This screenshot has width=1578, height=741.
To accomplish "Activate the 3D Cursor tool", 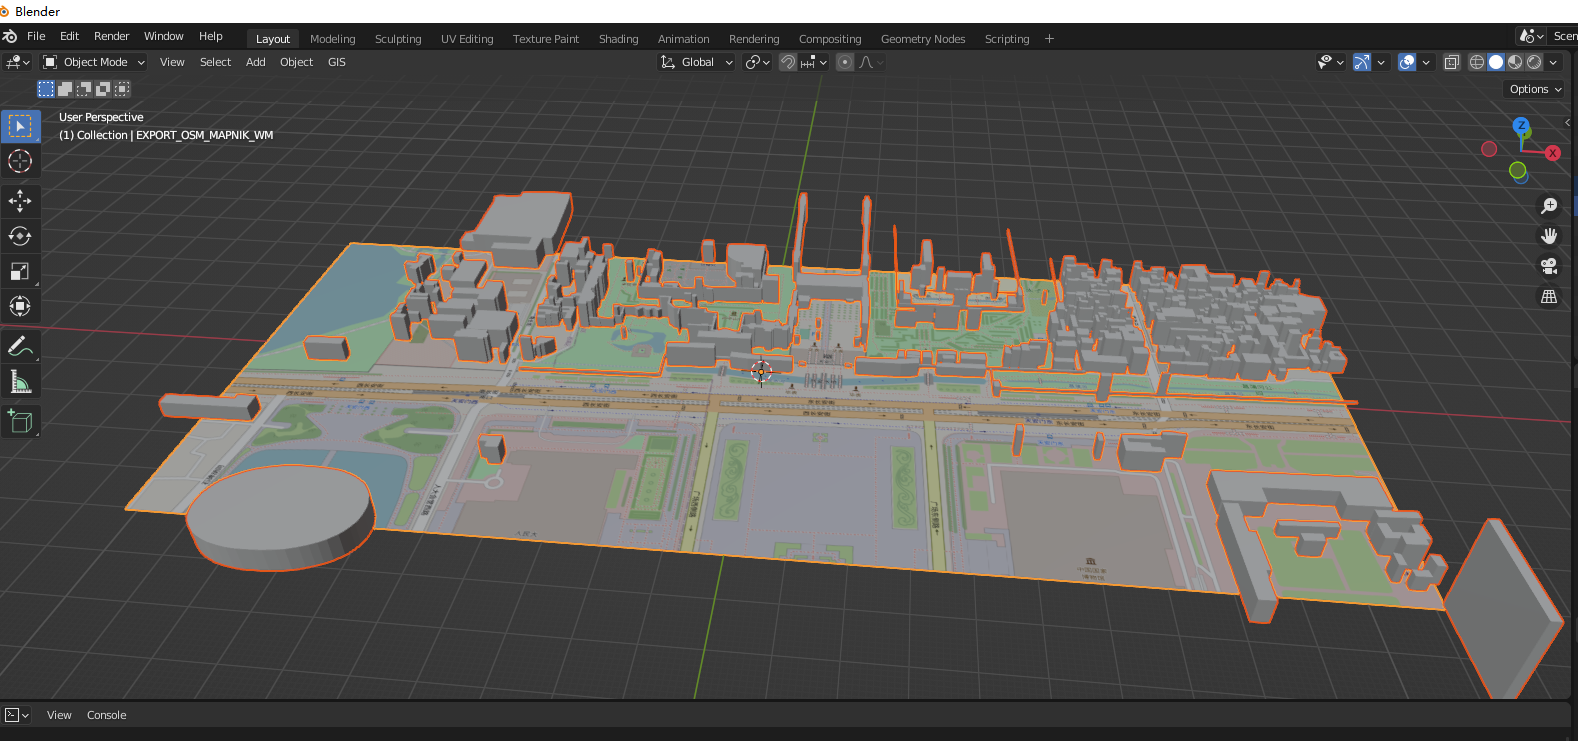I will [20, 161].
